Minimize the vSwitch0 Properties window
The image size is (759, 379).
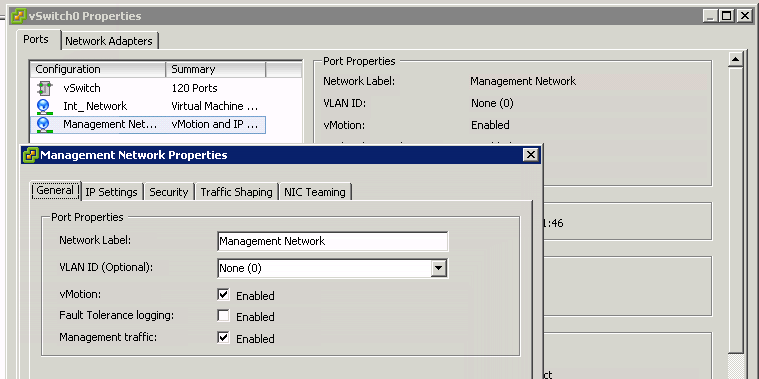click(710, 16)
